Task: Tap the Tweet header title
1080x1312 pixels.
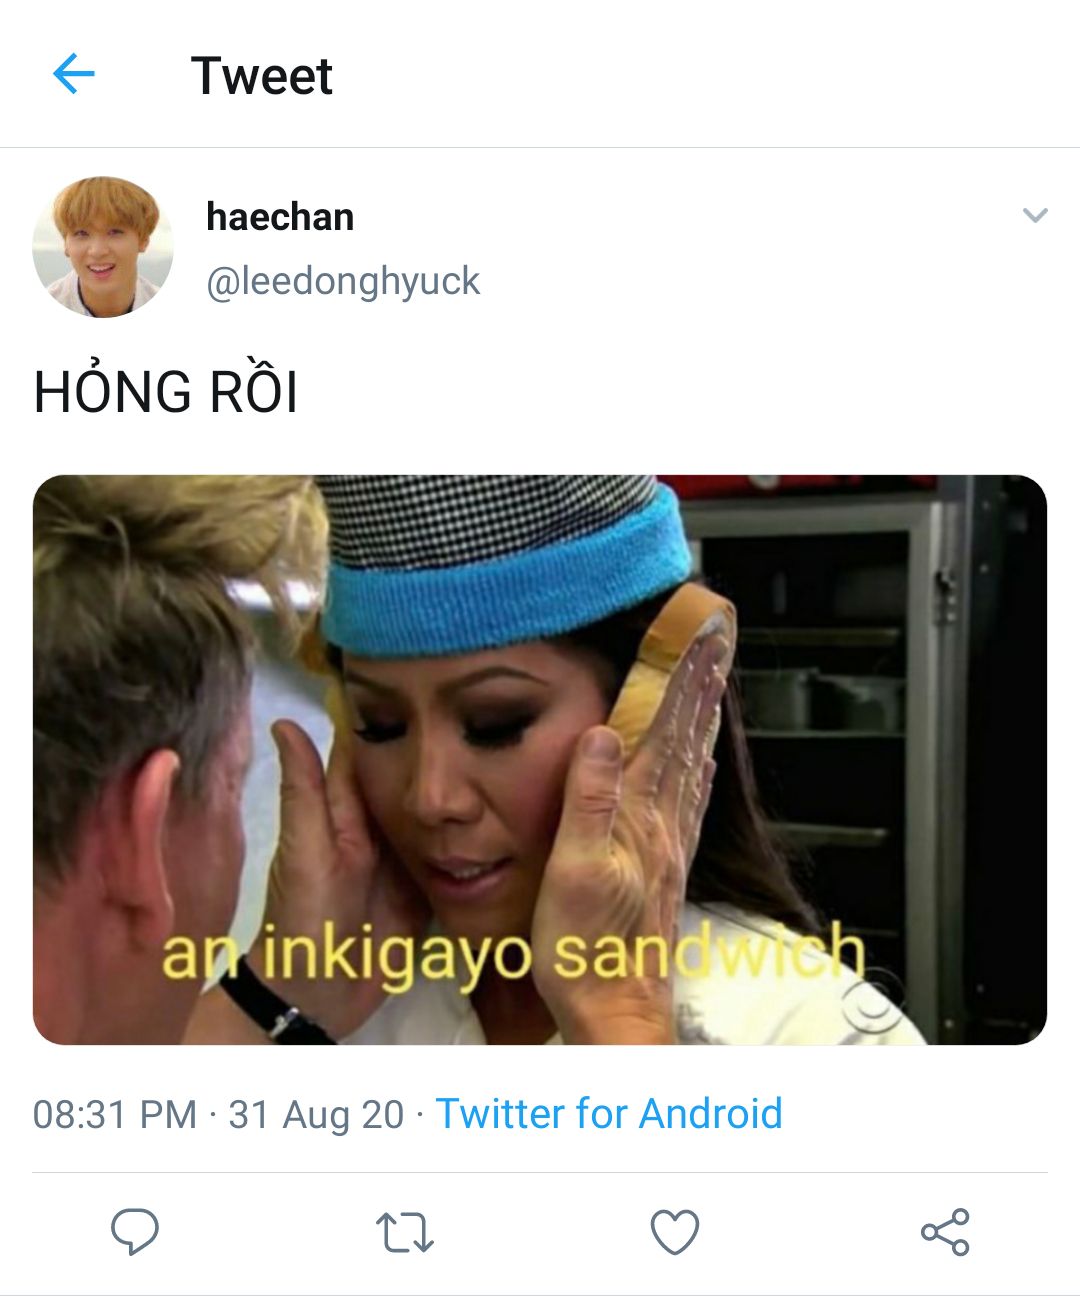Action: tap(261, 75)
